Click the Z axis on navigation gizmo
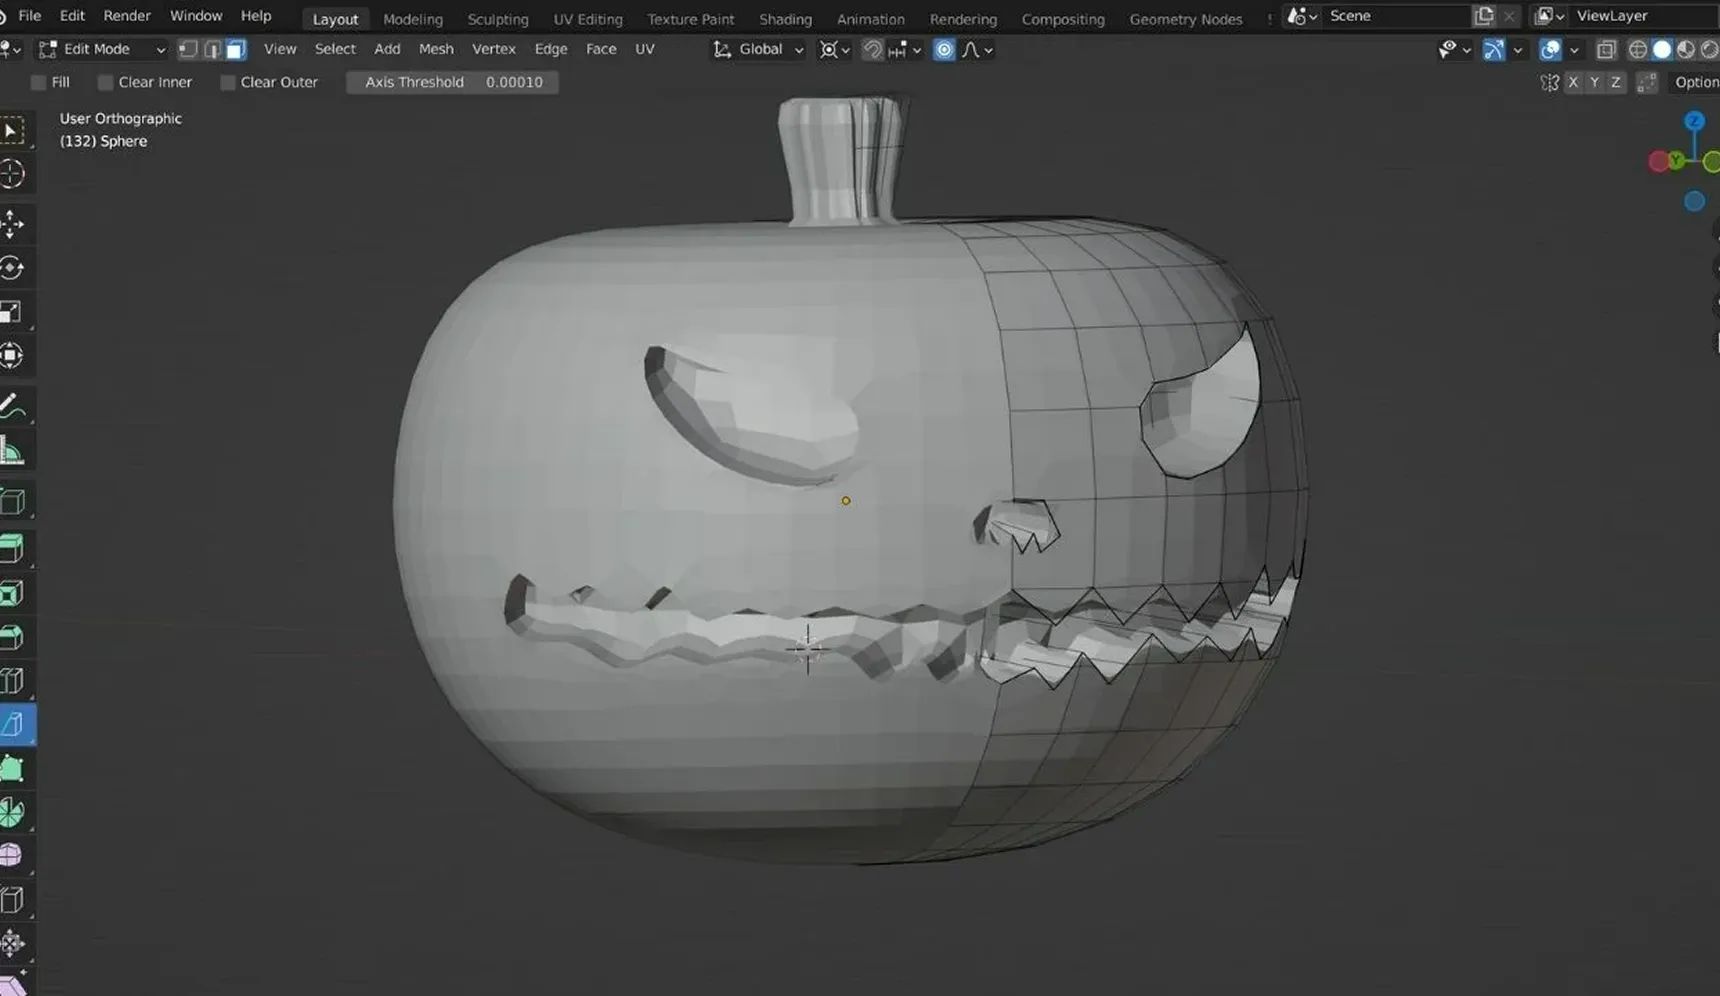1720x996 pixels. 1694,121
